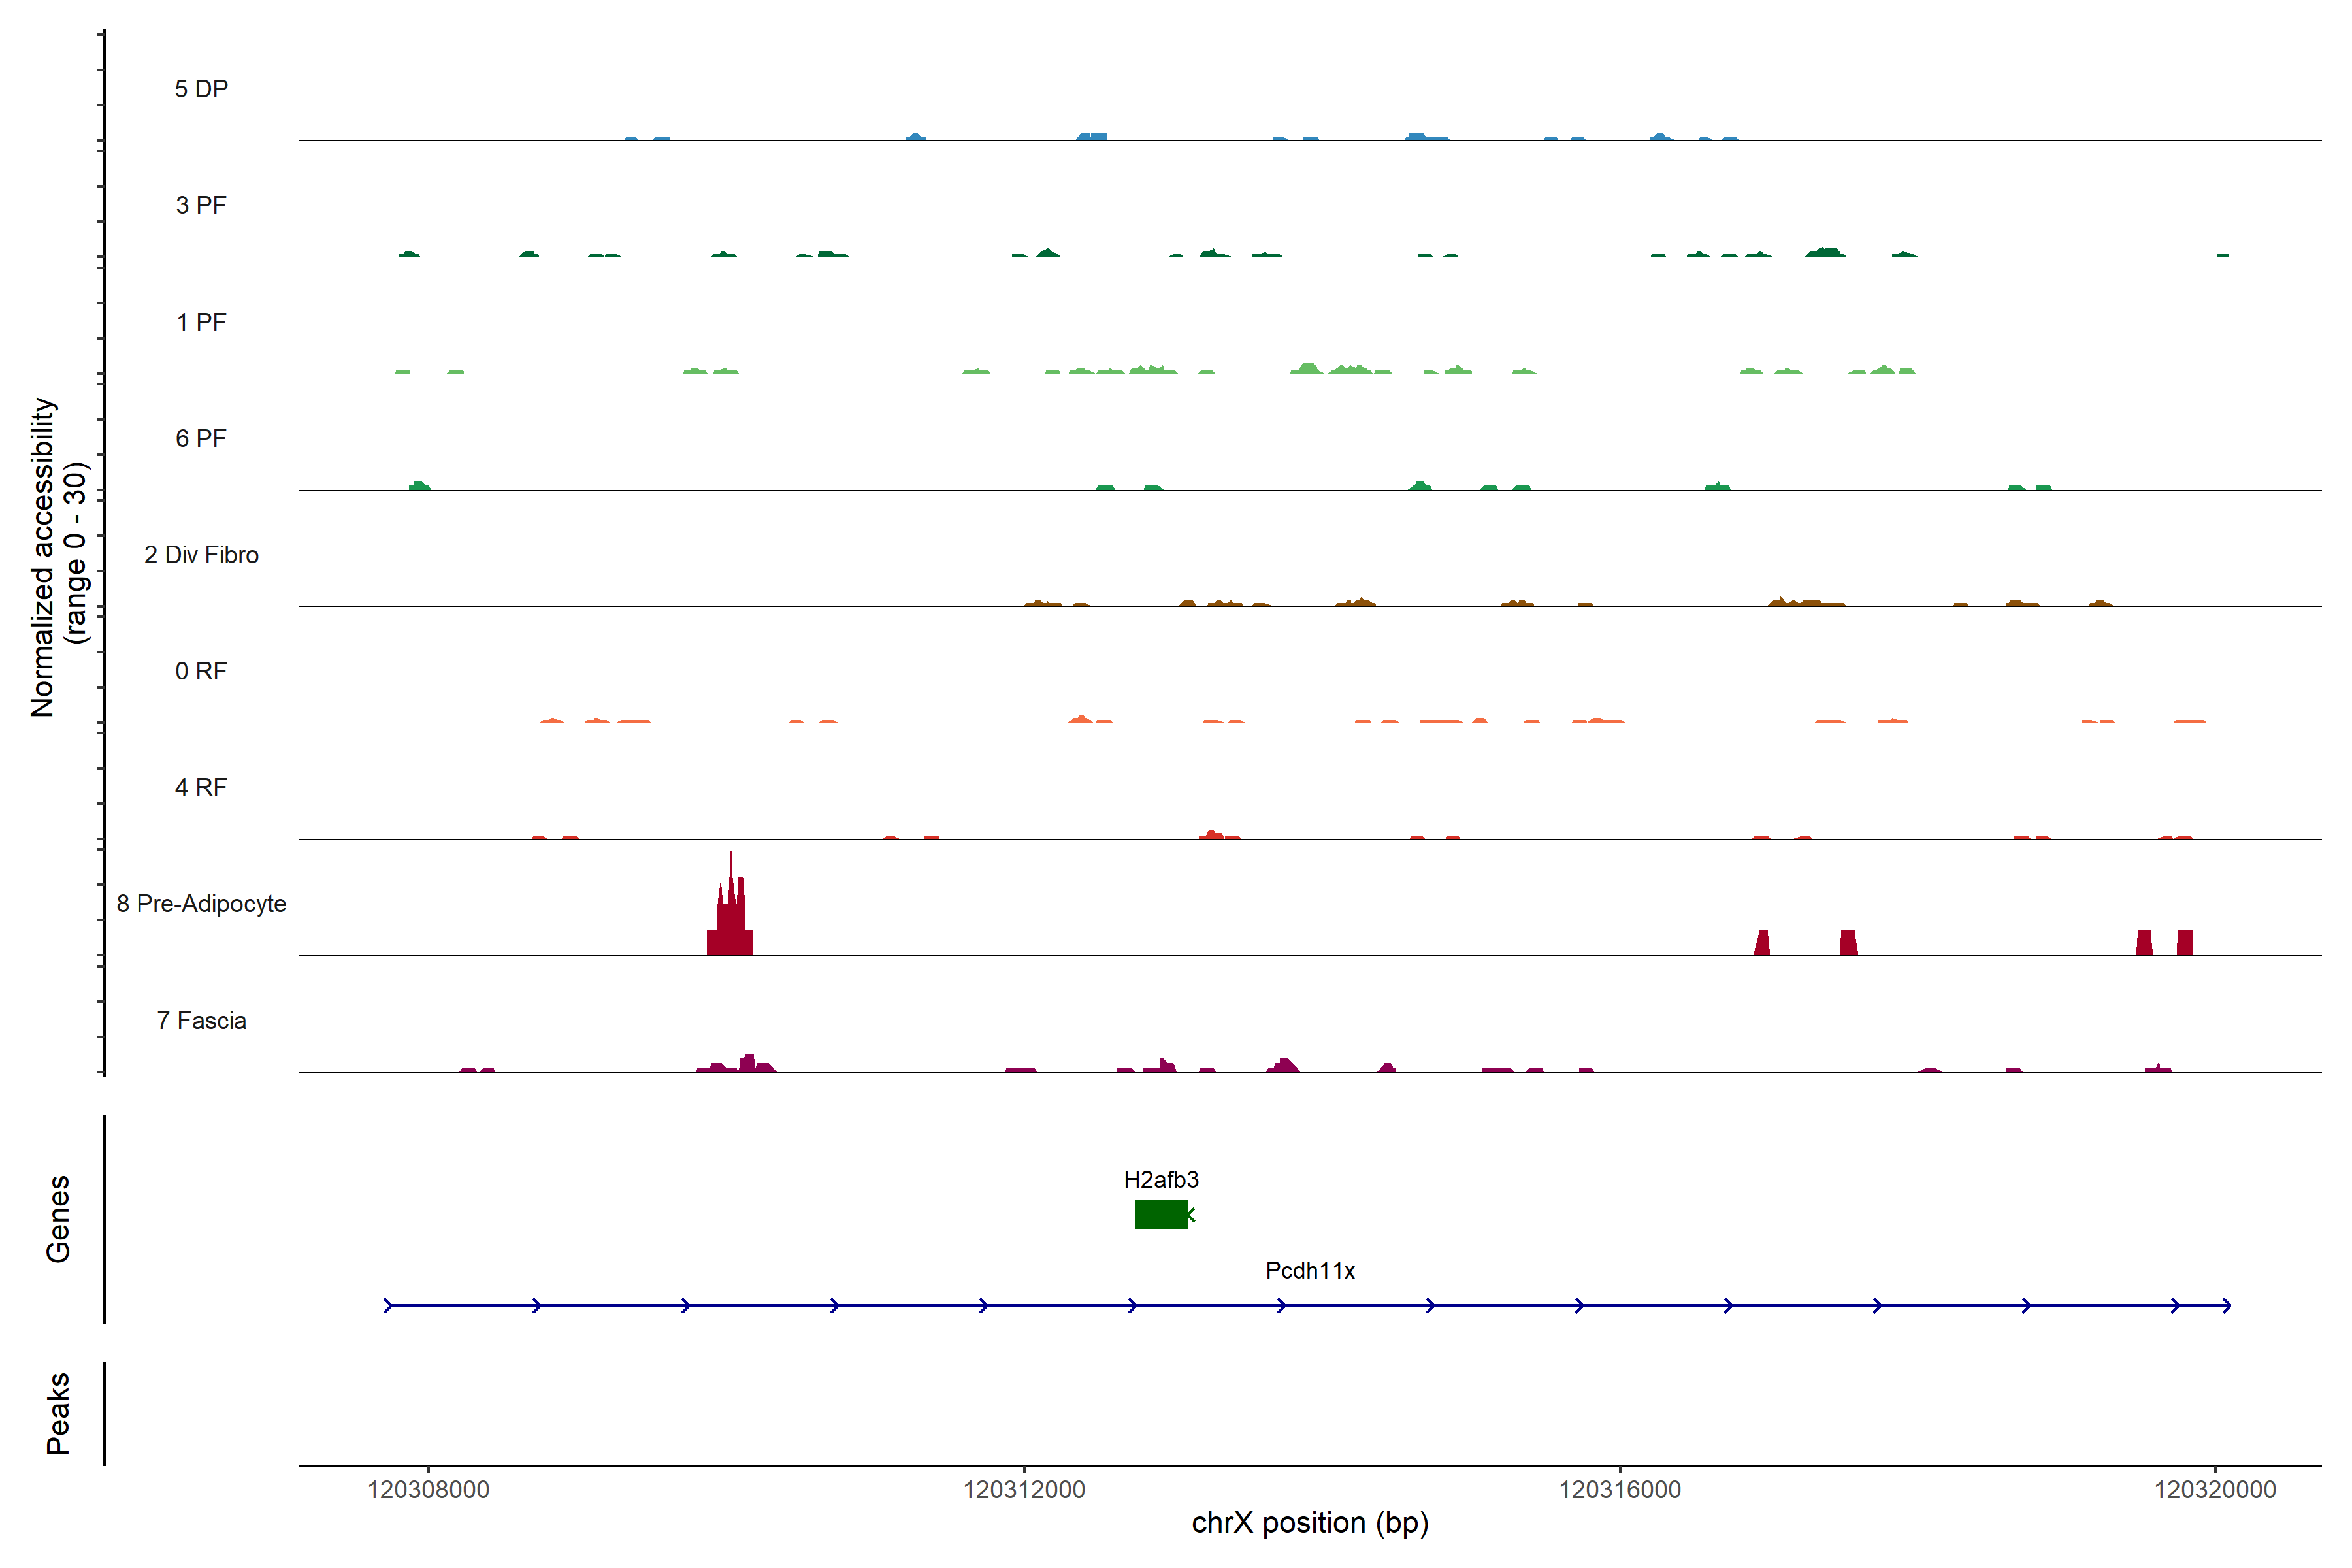The image size is (2352, 1568).
Task: Click the 120320000 x-axis tick label
Action: pyautogui.click(x=2215, y=1489)
